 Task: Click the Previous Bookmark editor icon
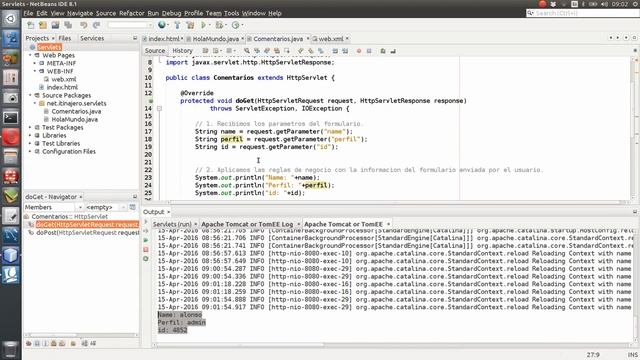coord(301,51)
